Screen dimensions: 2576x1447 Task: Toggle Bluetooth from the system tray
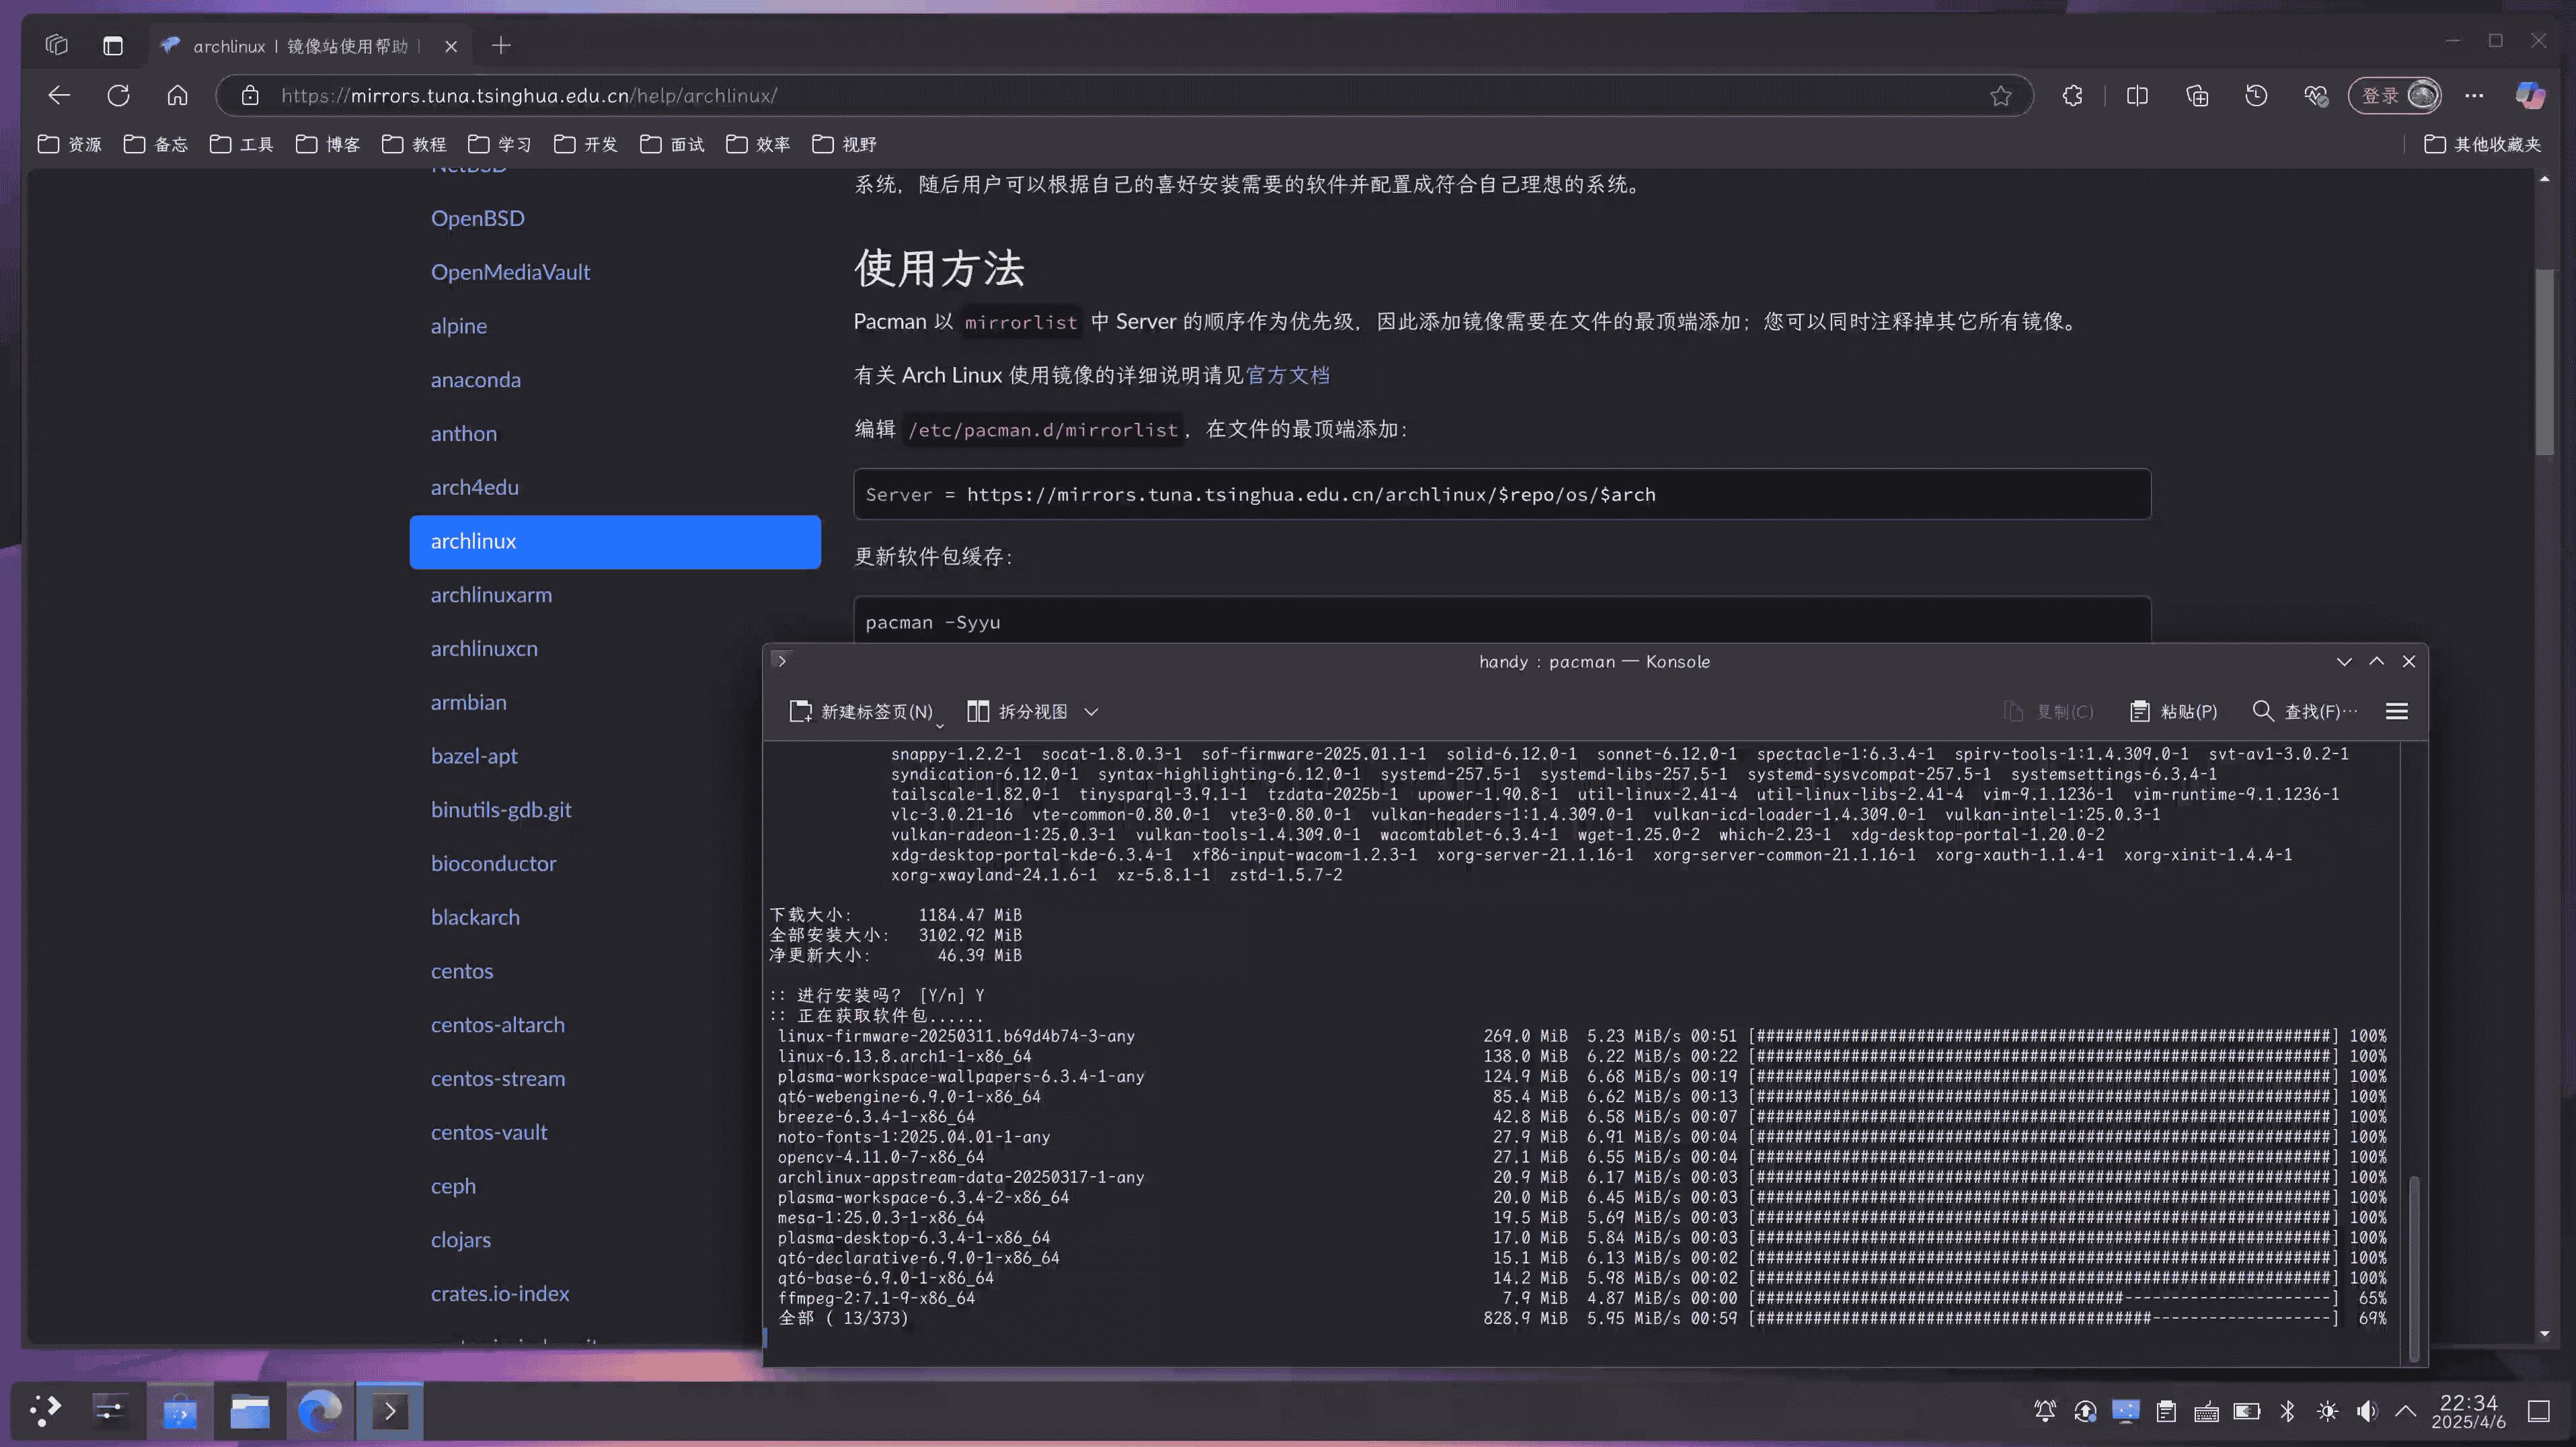2288,1411
